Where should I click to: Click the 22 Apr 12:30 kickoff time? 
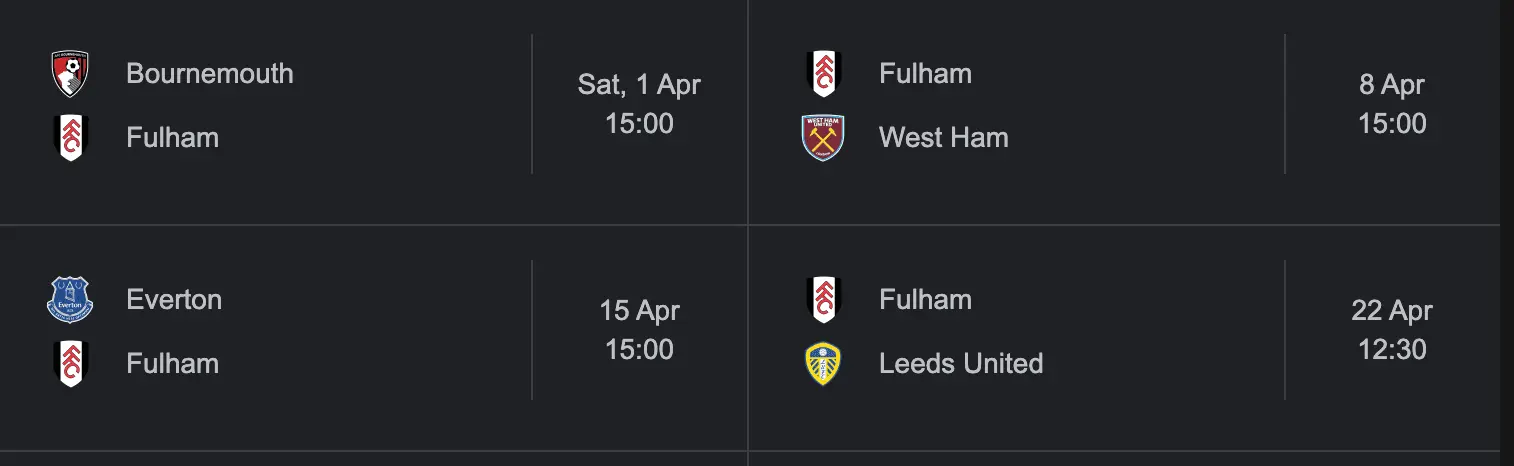1392,349
